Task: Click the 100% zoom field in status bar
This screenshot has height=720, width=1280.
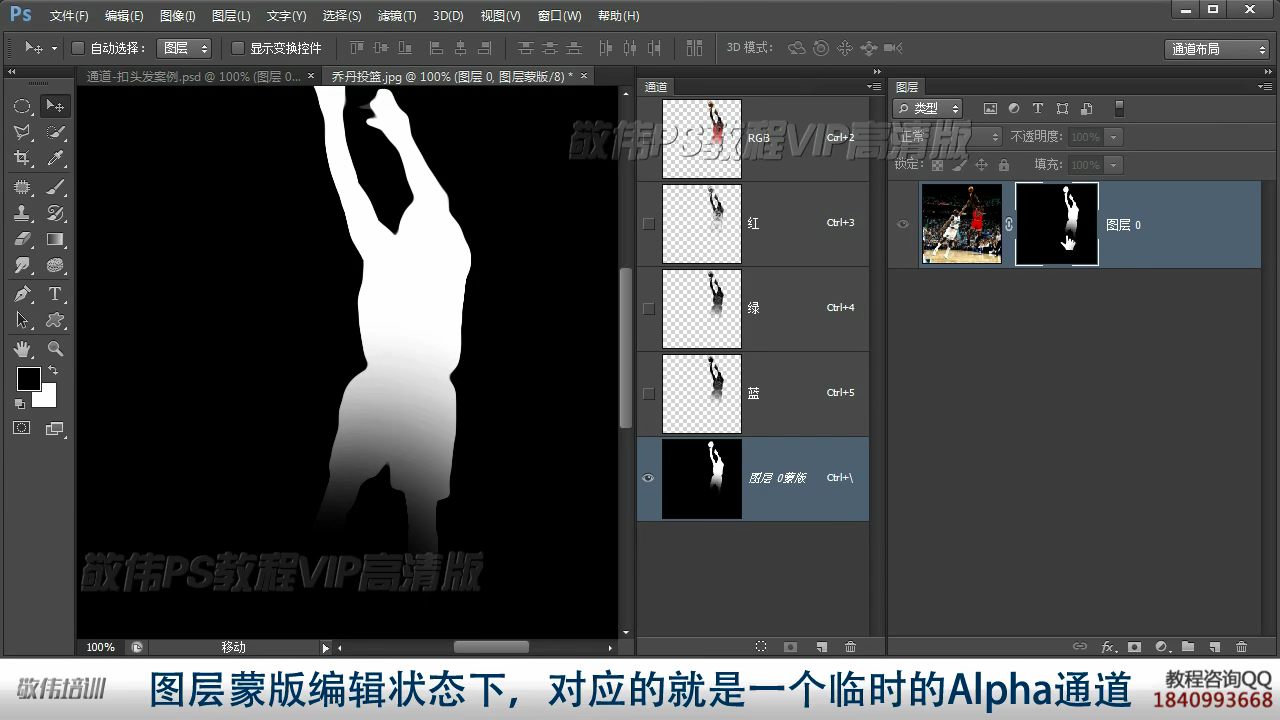Action: click(100, 648)
